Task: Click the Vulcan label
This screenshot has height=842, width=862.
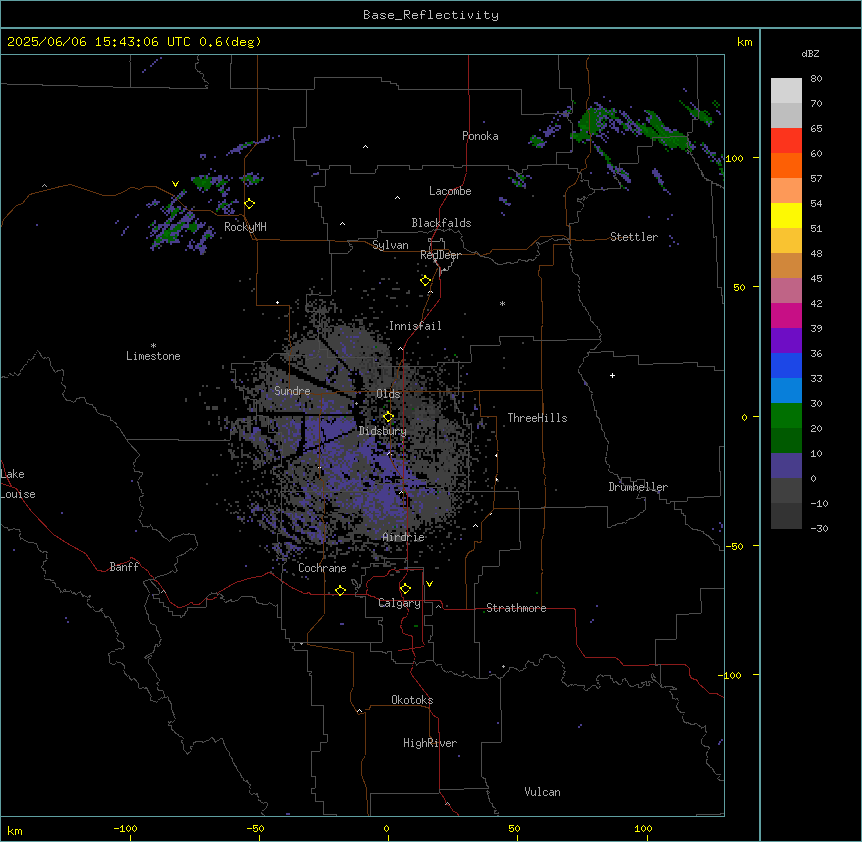Action: (x=542, y=792)
